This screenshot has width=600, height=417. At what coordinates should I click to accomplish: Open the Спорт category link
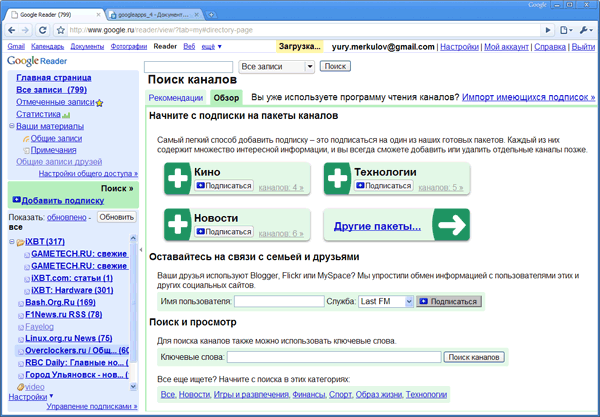pyautogui.click(x=340, y=394)
